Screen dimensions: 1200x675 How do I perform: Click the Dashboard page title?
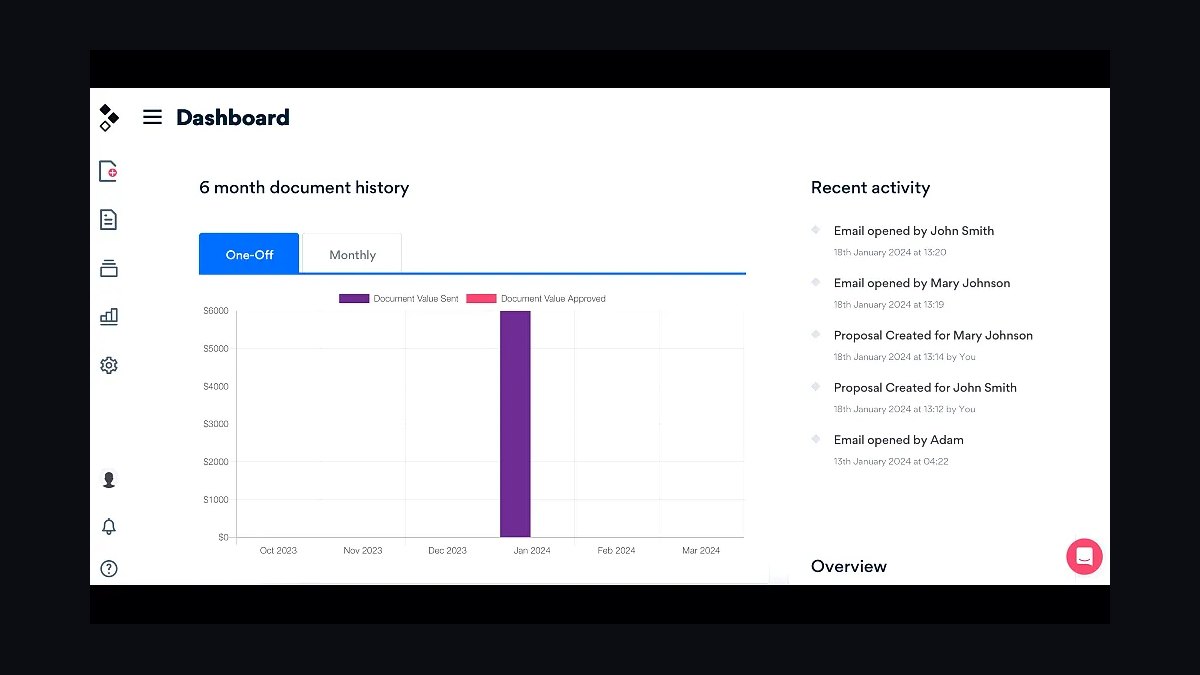[x=233, y=117]
